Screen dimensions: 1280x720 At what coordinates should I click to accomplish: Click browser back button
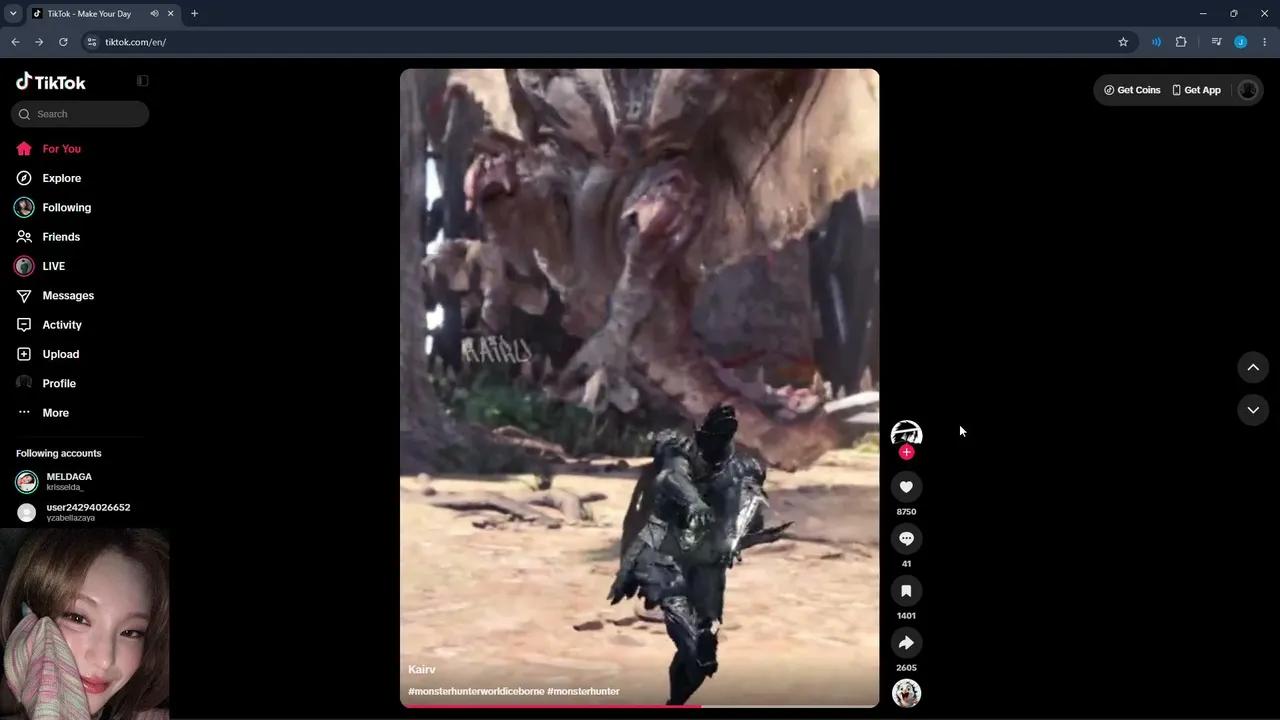coord(15,42)
